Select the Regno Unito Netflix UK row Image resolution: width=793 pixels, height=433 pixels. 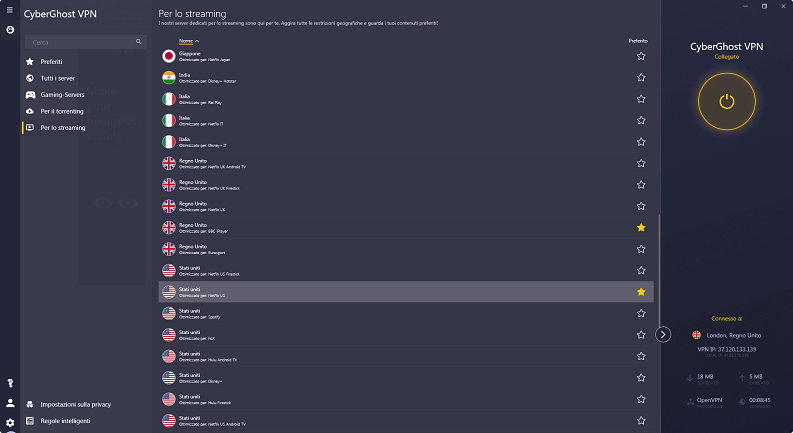click(x=406, y=206)
